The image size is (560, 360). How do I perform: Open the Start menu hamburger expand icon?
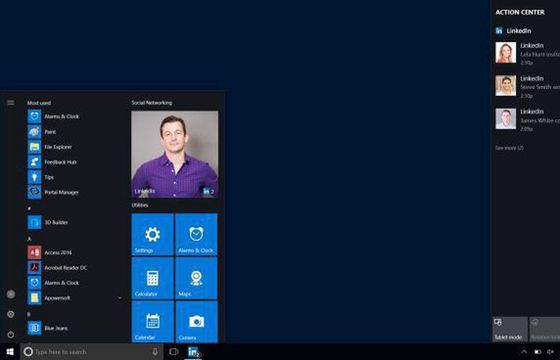11,103
